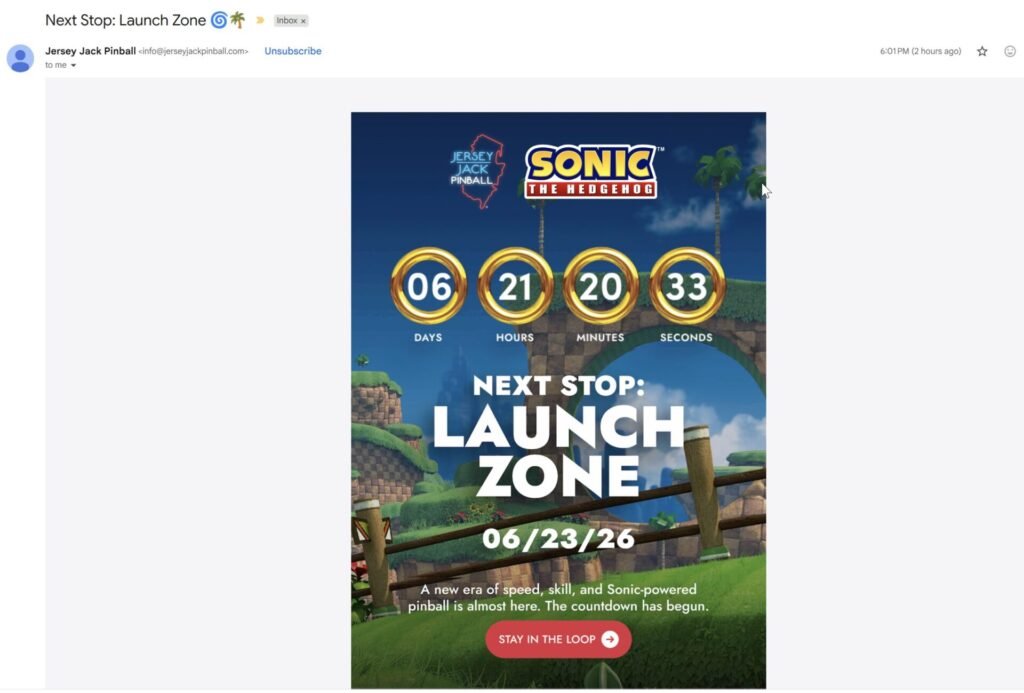
Task: Click the gold ring showing 33 seconds
Action: [686, 285]
